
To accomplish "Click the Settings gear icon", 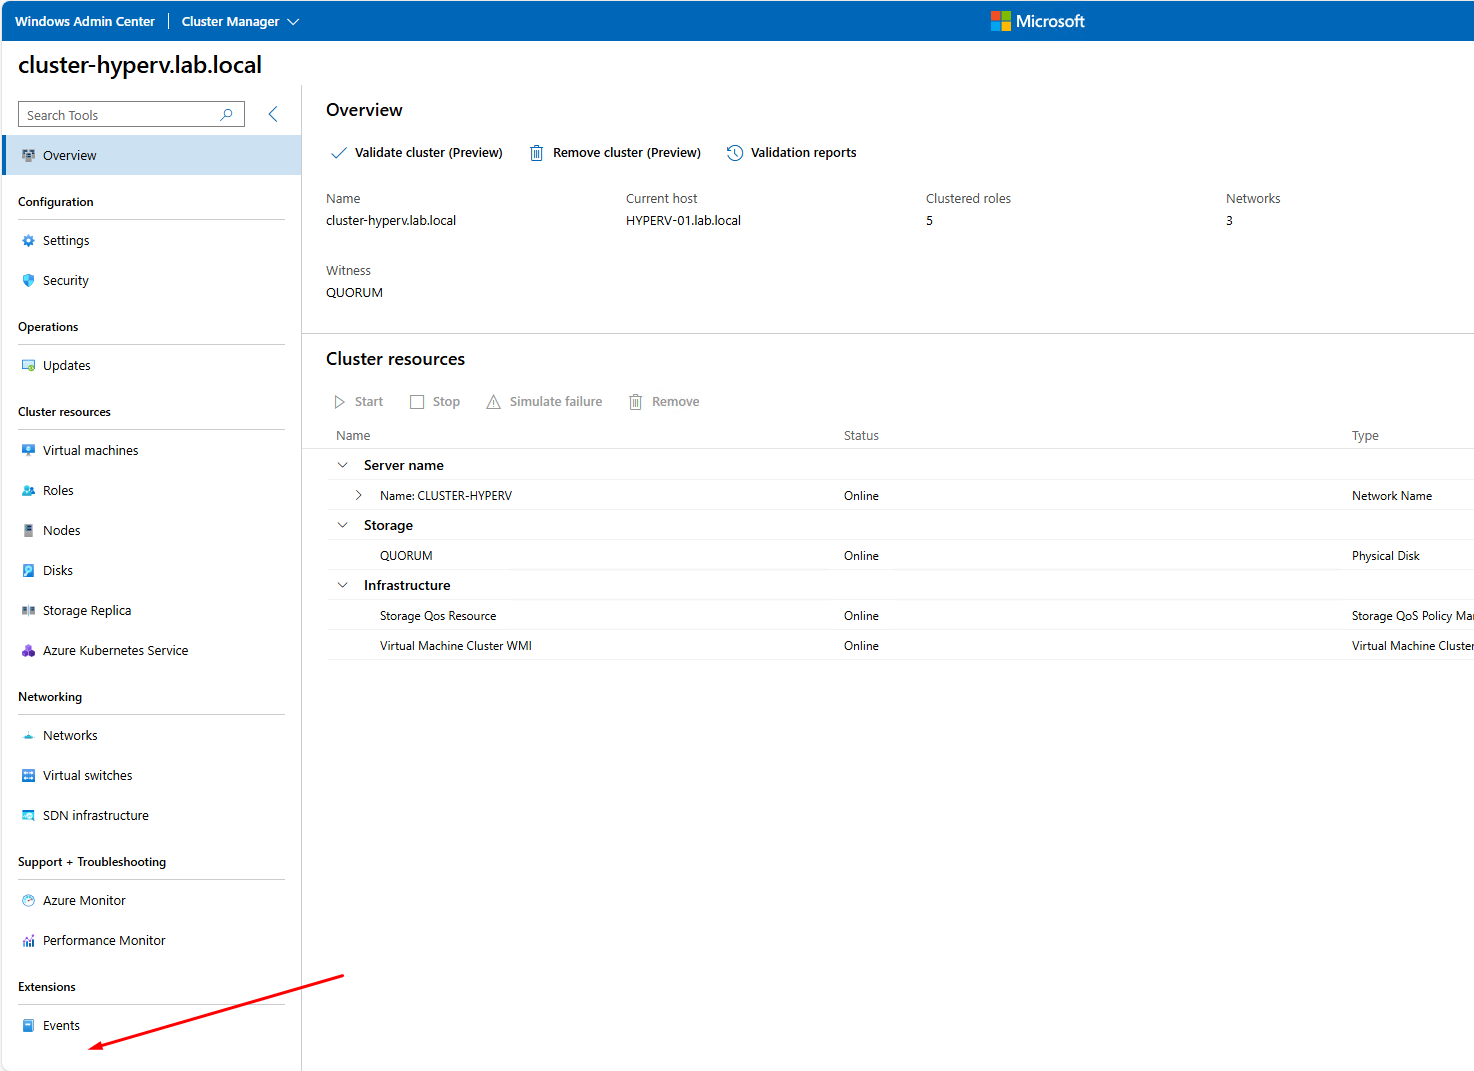I will pyautogui.click(x=28, y=241).
